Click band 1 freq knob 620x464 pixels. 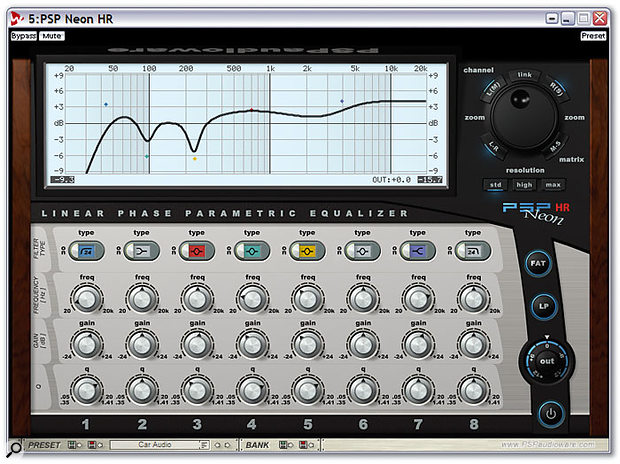coord(87,299)
